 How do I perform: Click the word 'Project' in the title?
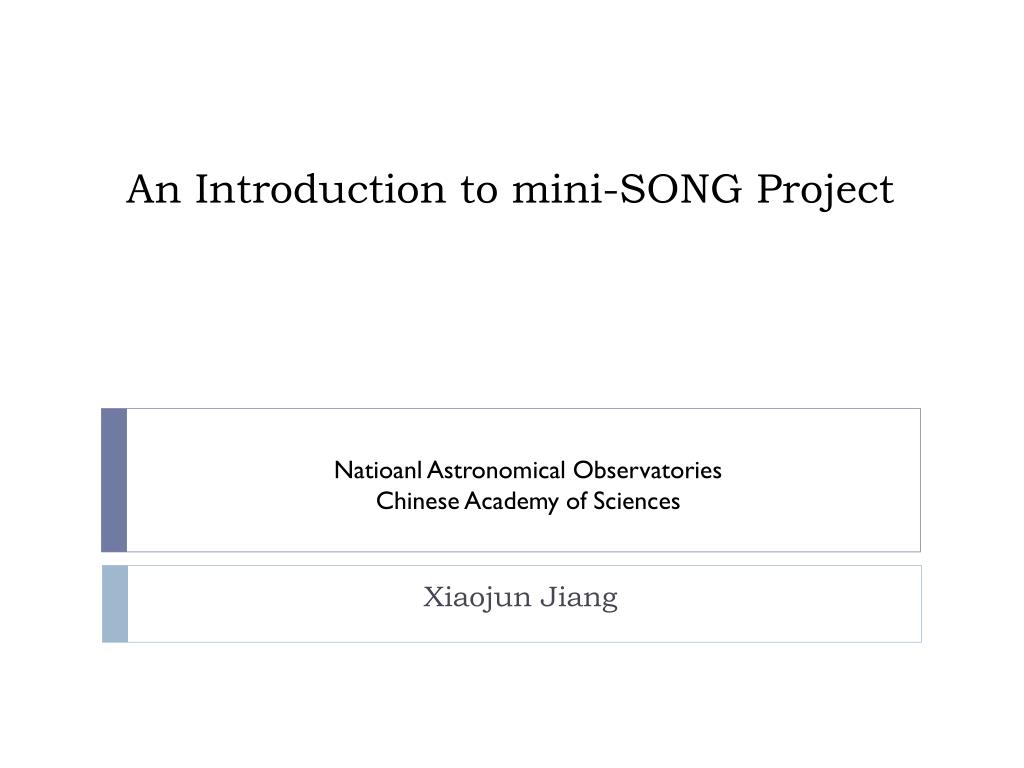coord(825,191)
